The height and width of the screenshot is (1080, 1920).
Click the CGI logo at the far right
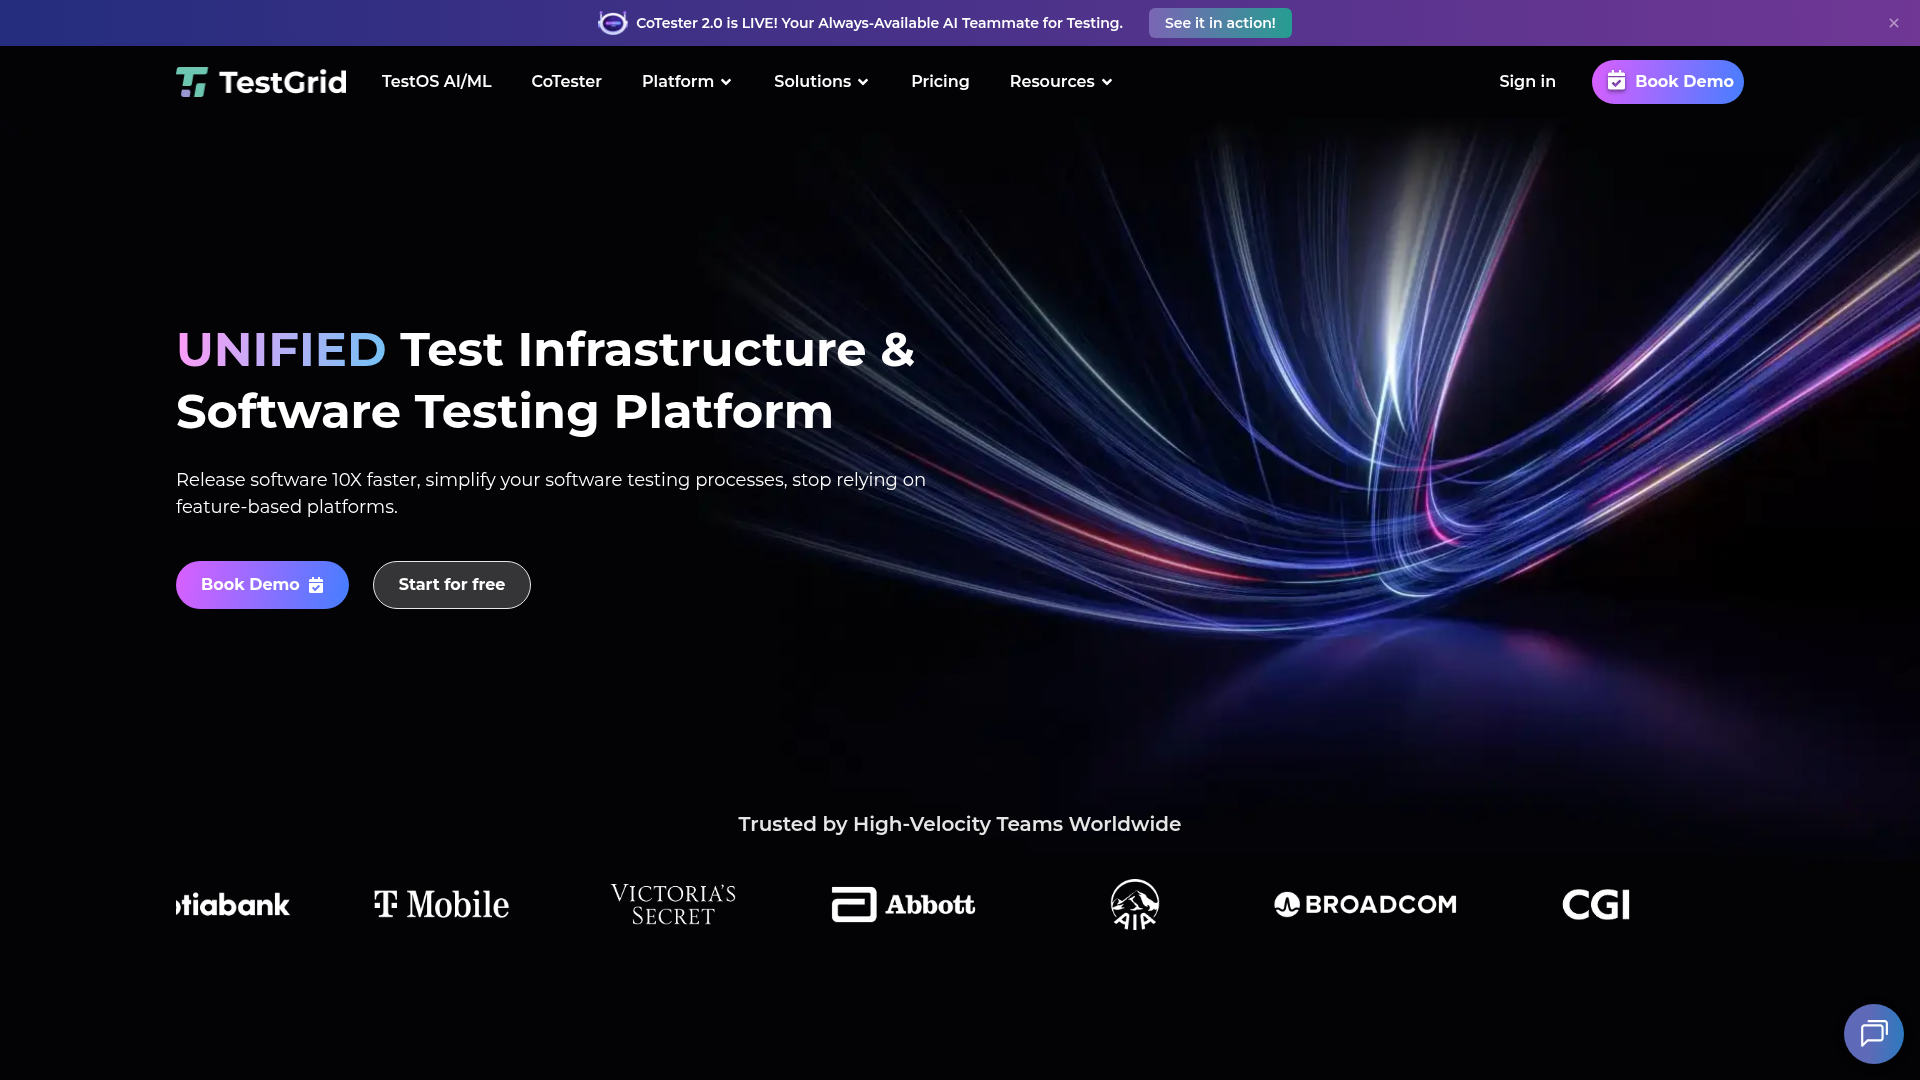click(1596, 904)
